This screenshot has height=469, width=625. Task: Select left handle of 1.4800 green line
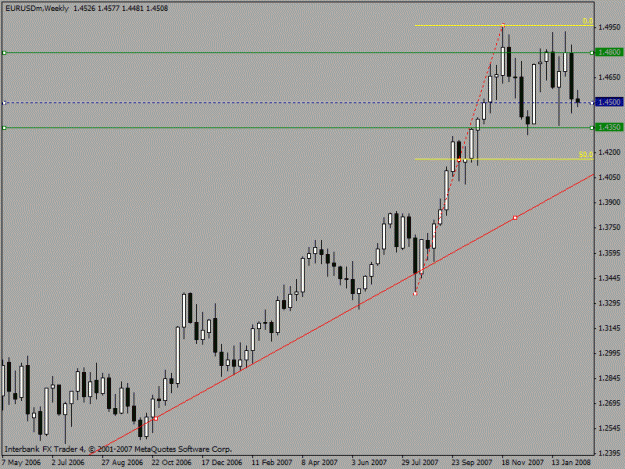pos(4,53)
